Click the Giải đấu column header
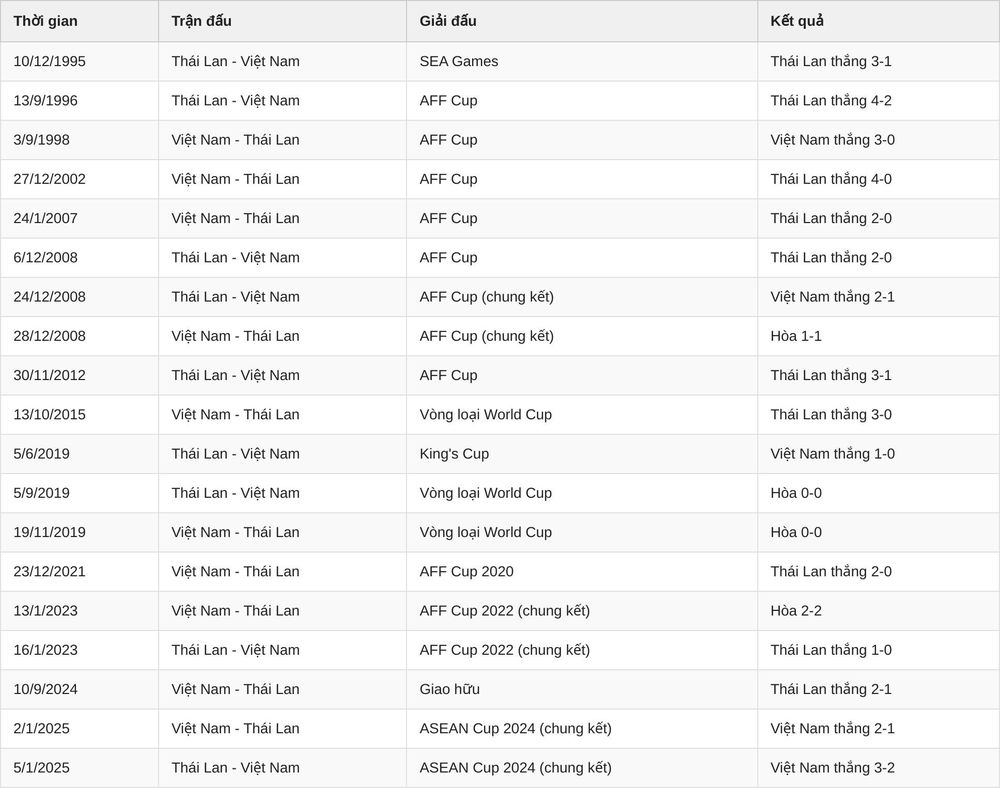 point(582,21)
